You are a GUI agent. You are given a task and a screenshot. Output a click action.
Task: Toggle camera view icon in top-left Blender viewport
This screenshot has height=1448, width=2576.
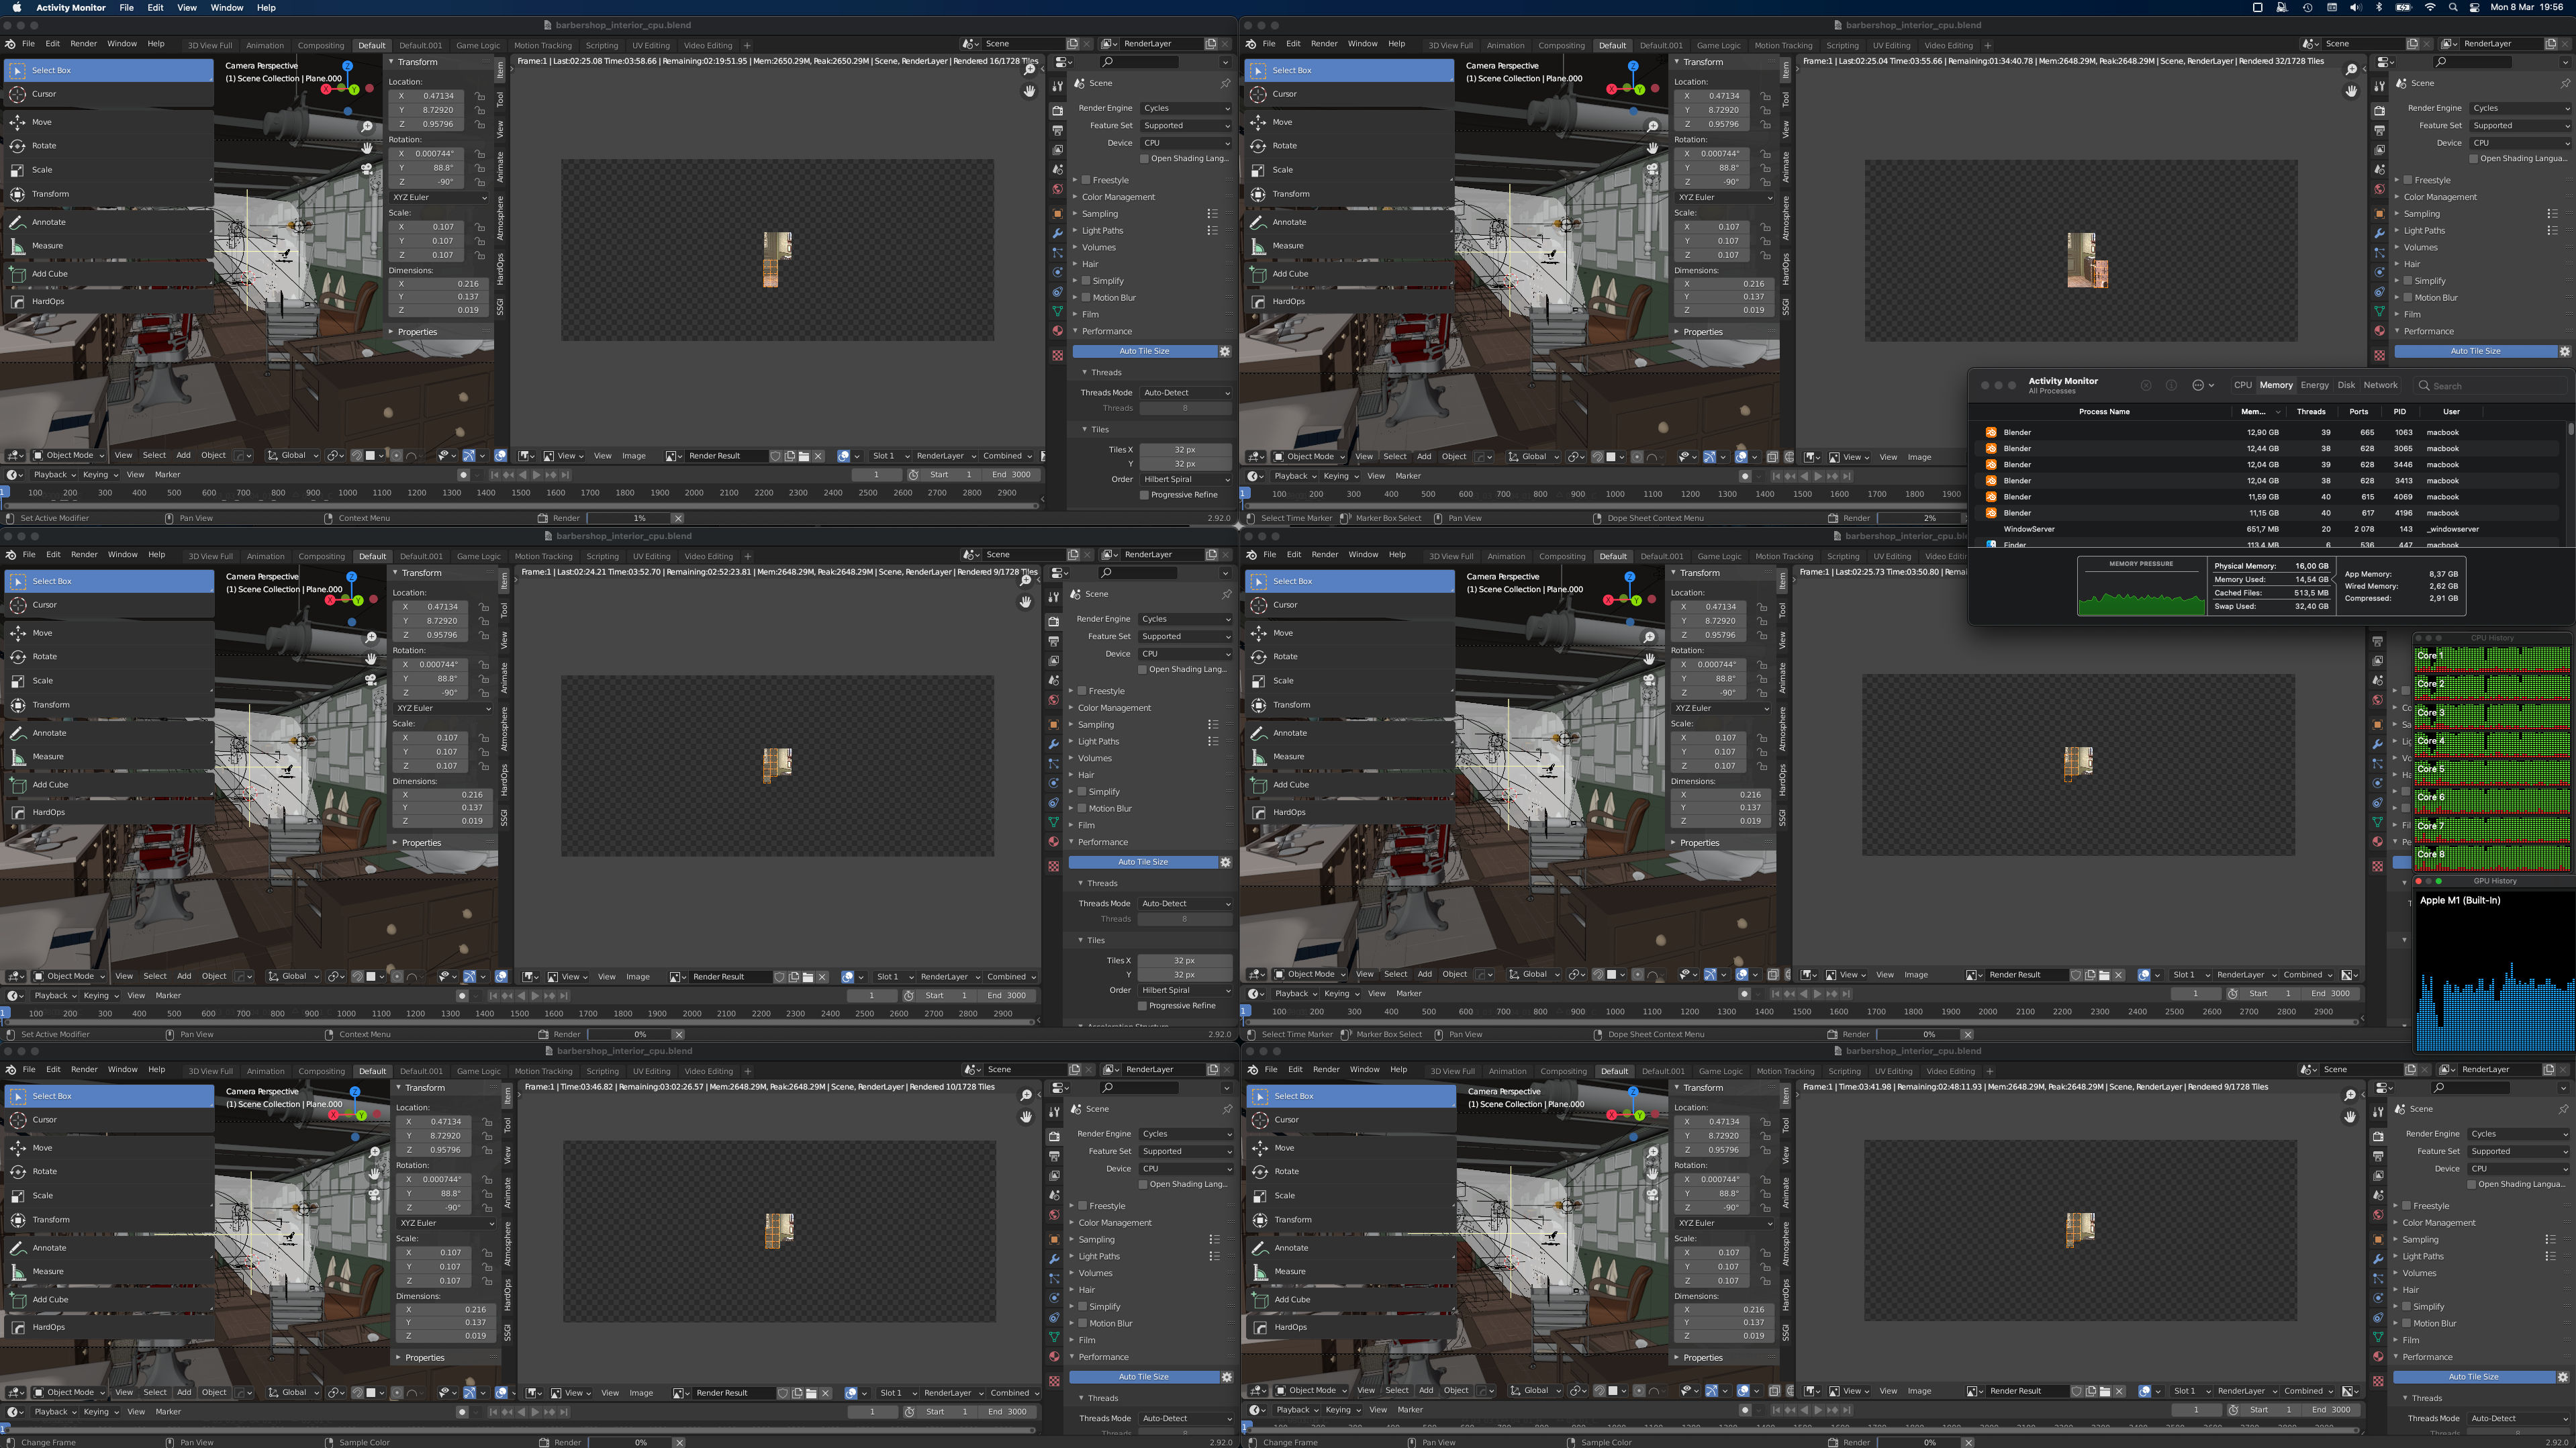click(x=368, y=169)
